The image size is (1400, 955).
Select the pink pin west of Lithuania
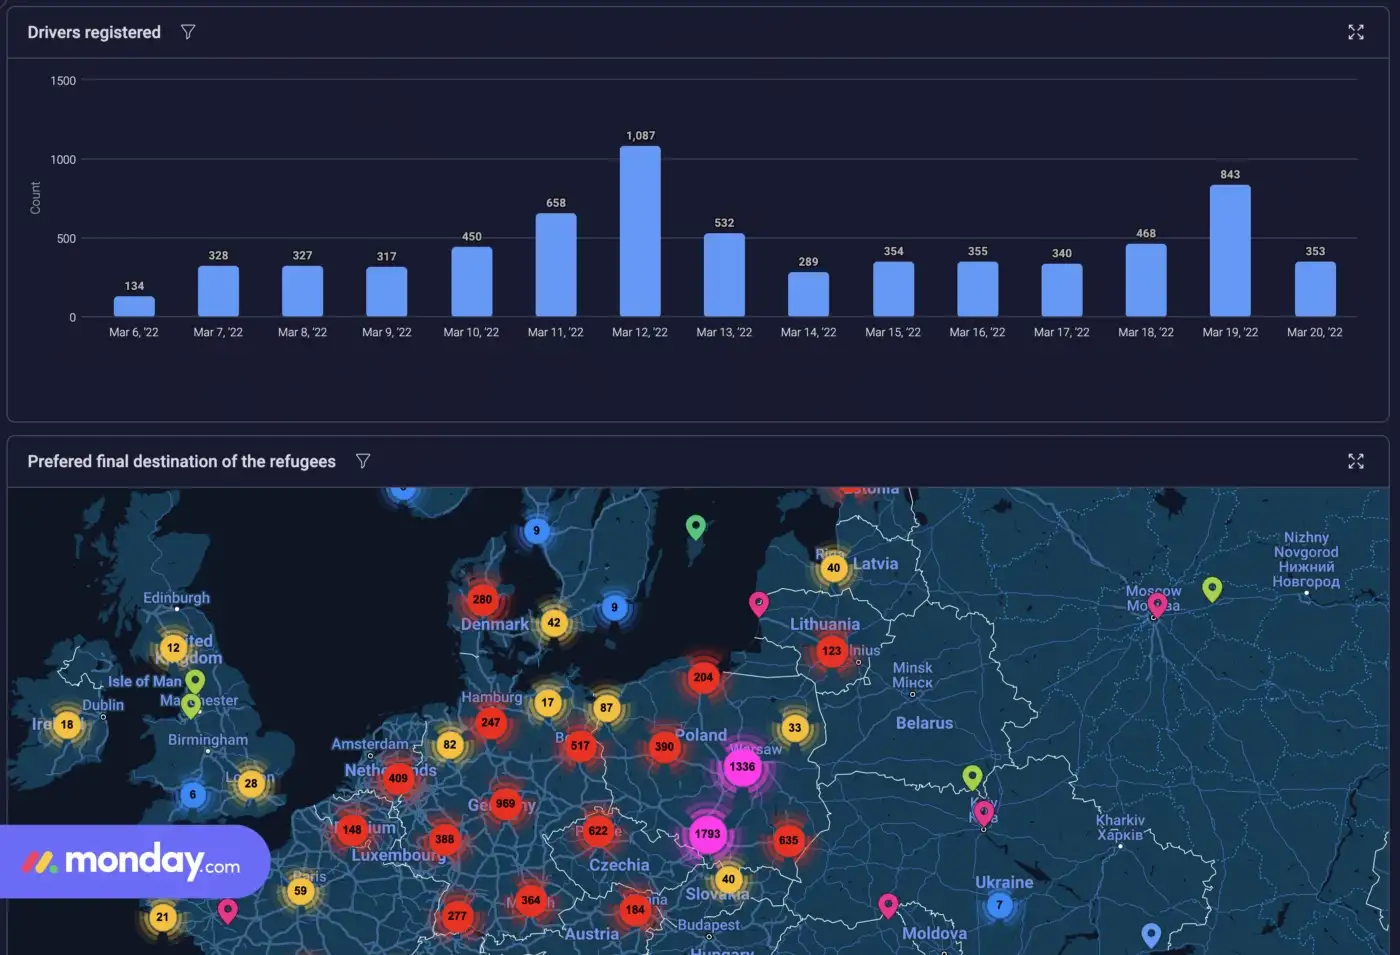(x=759, y=602)
